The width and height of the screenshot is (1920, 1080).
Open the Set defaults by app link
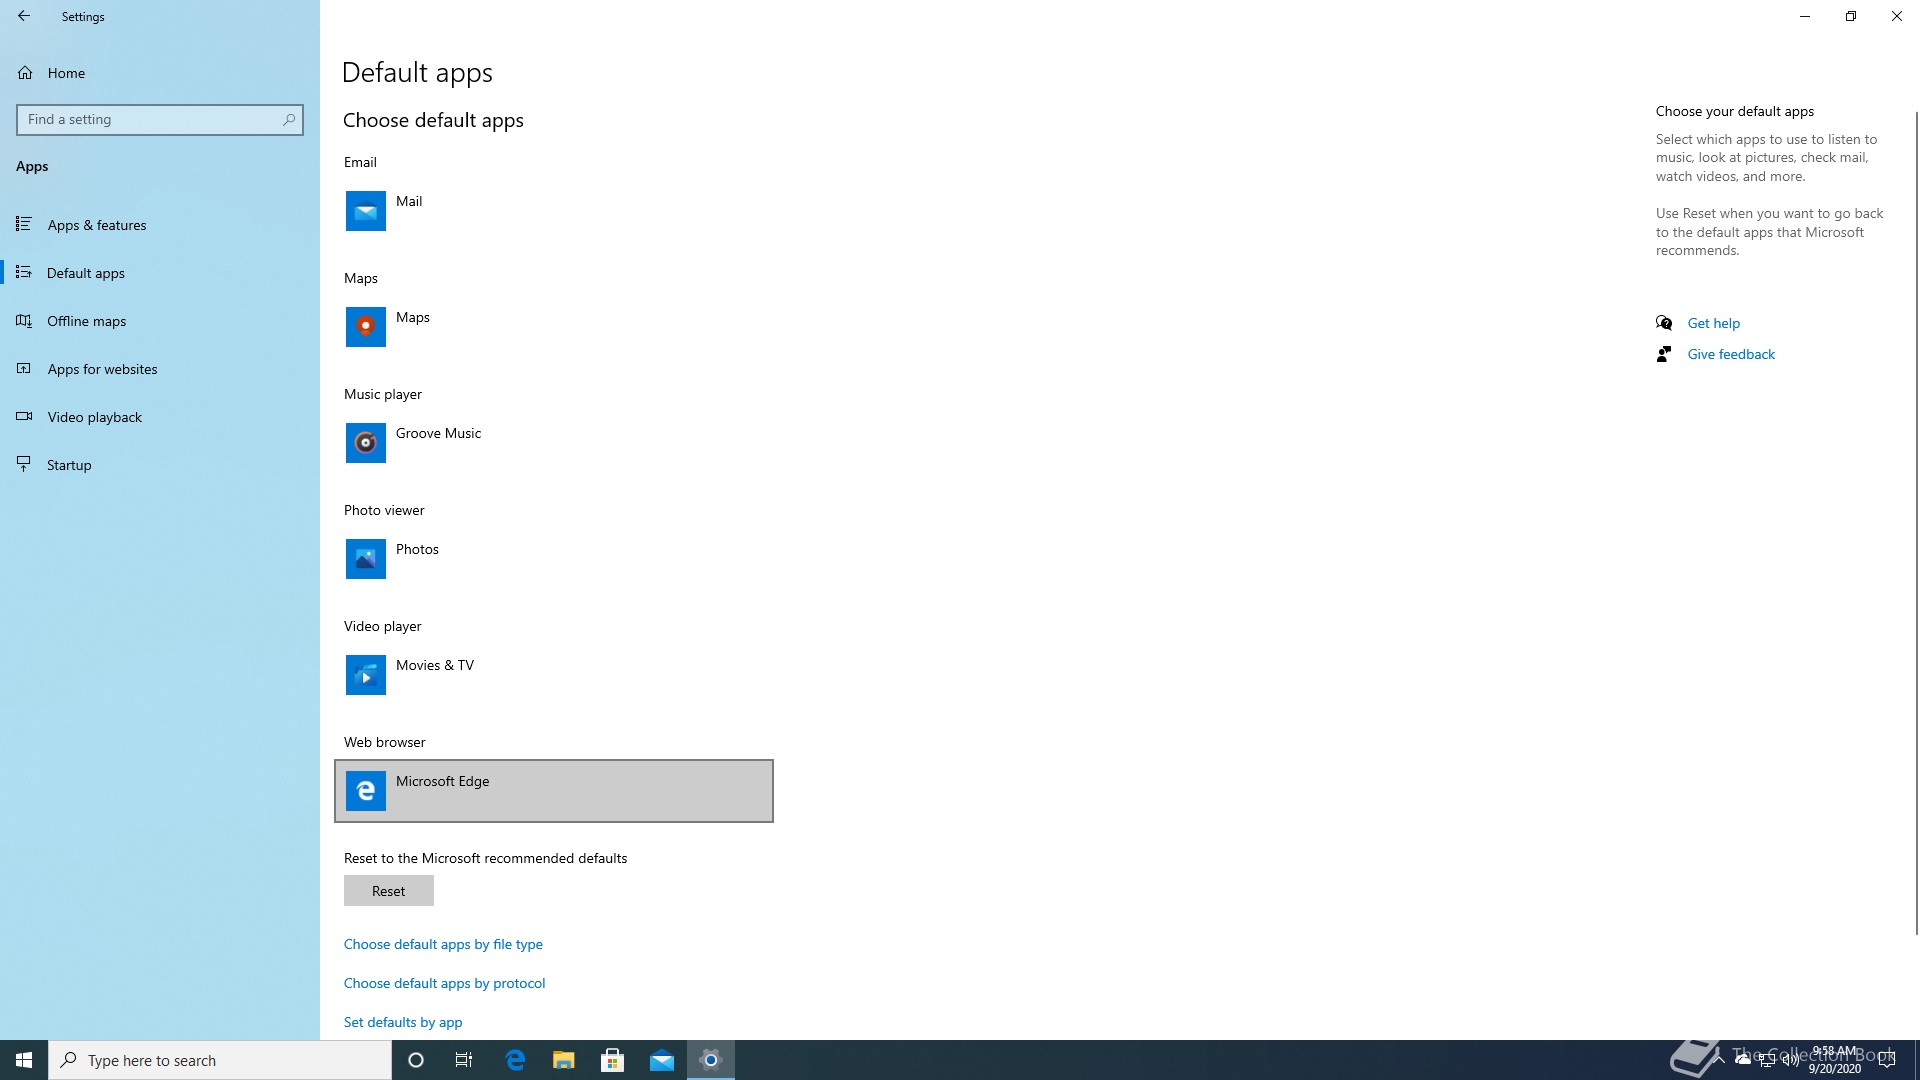(403, 1022)
